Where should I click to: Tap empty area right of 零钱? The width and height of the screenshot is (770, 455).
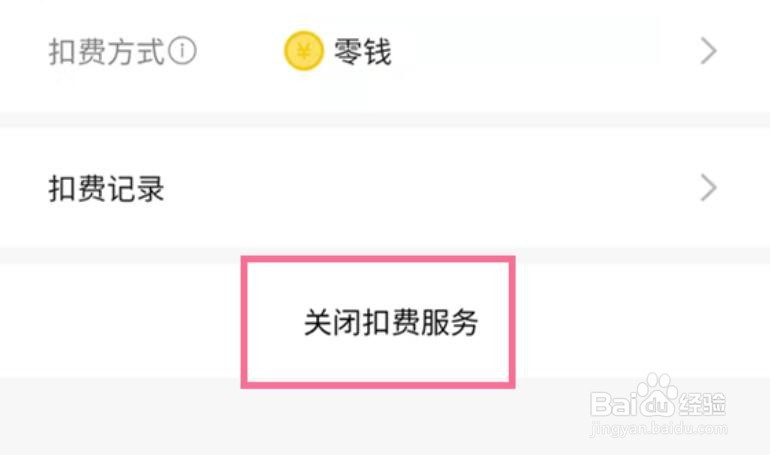tap(540, 51)
